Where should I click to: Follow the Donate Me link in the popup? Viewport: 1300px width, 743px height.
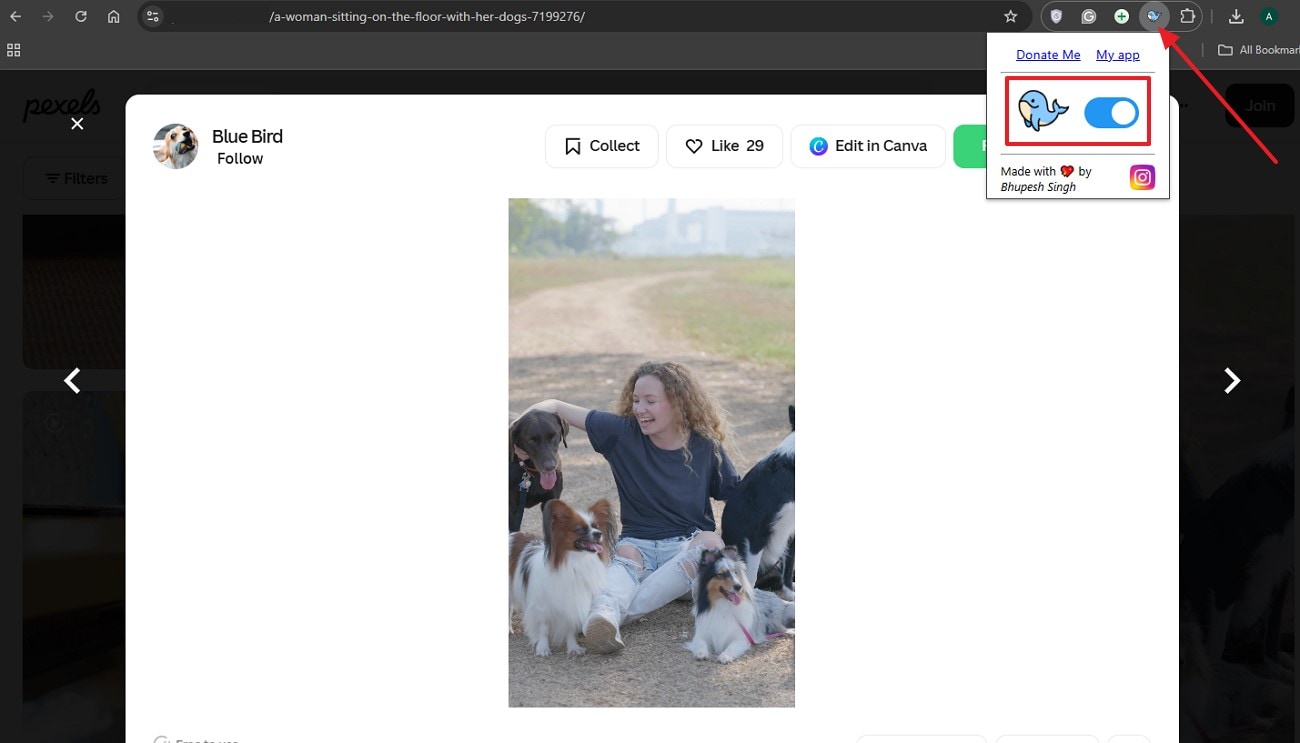pos(1048,55)
